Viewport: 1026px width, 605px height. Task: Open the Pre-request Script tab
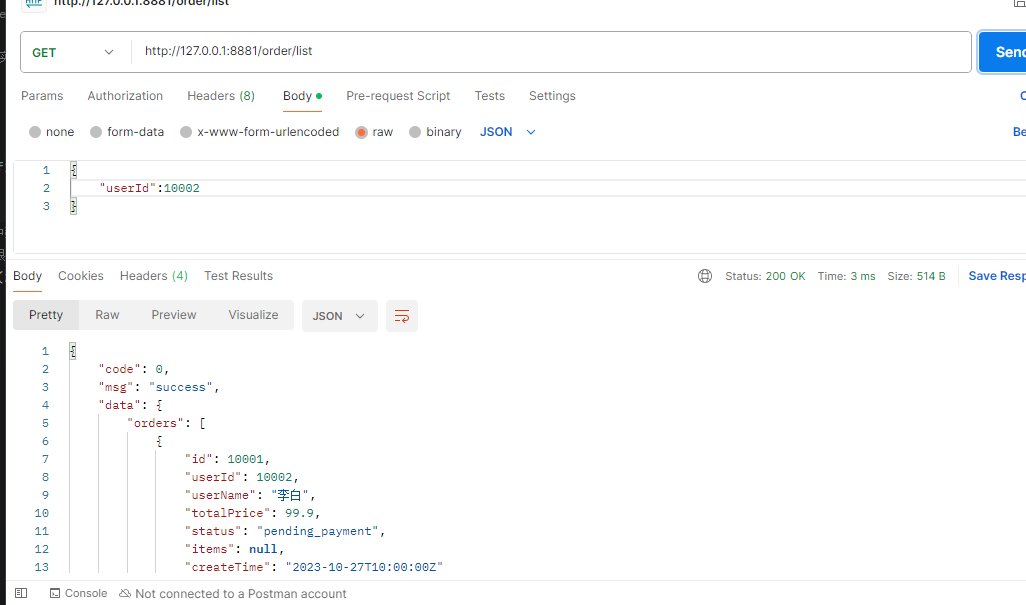[x=398, y=96]
